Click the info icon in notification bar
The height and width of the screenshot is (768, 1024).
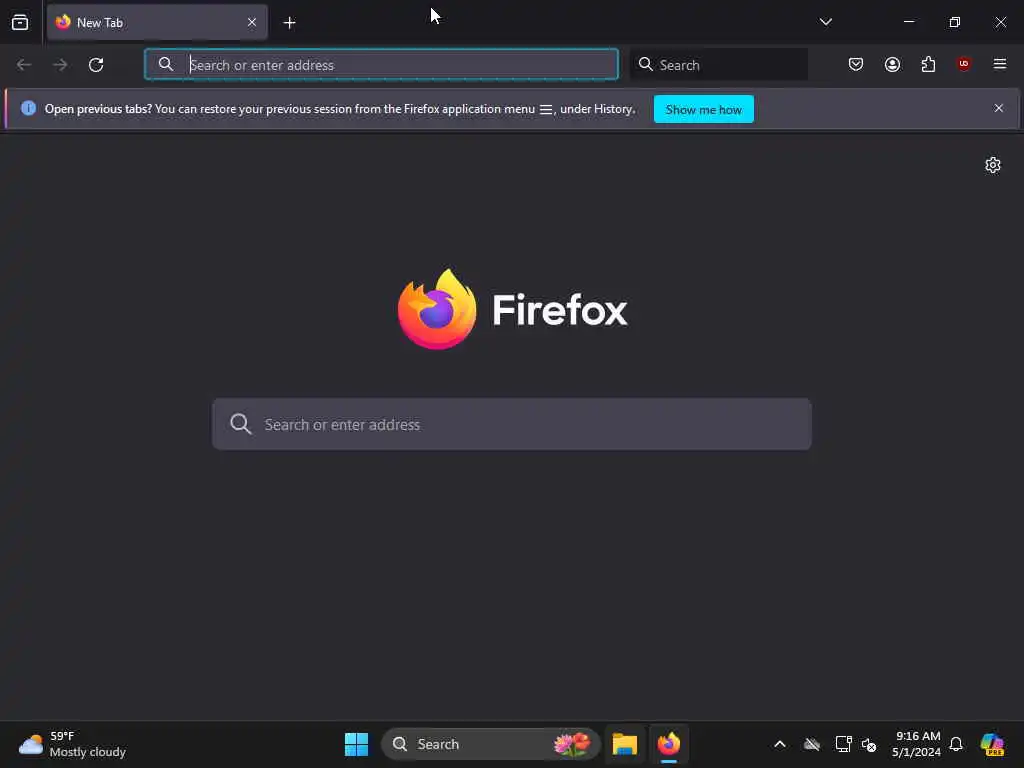pos(28,108)
